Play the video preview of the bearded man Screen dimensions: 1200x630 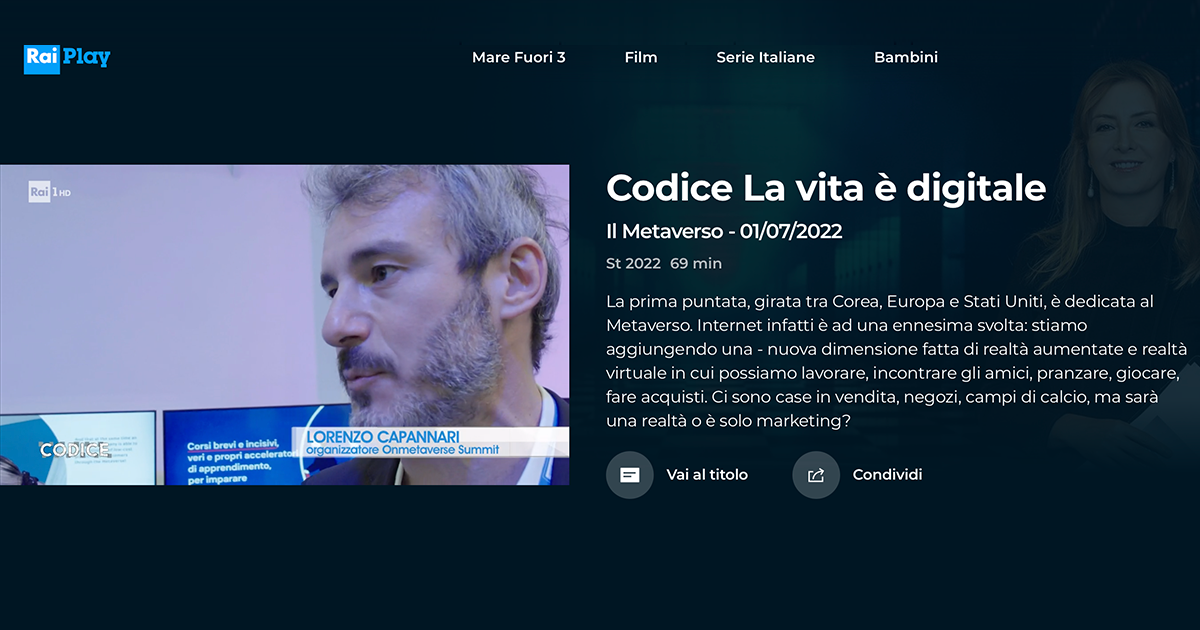pyautogui.click(x=285, y=325)
